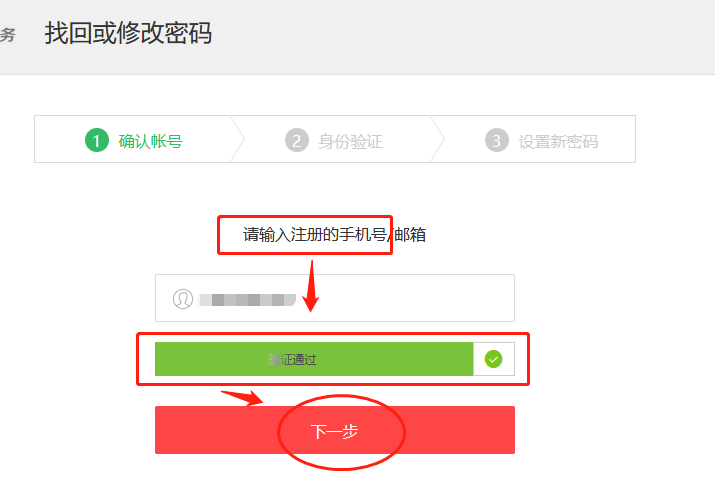The height and width of the screenshot is (500, 715).
Task: Click the chevron divider after 确认帐号 step
Action: coord(238,139)
